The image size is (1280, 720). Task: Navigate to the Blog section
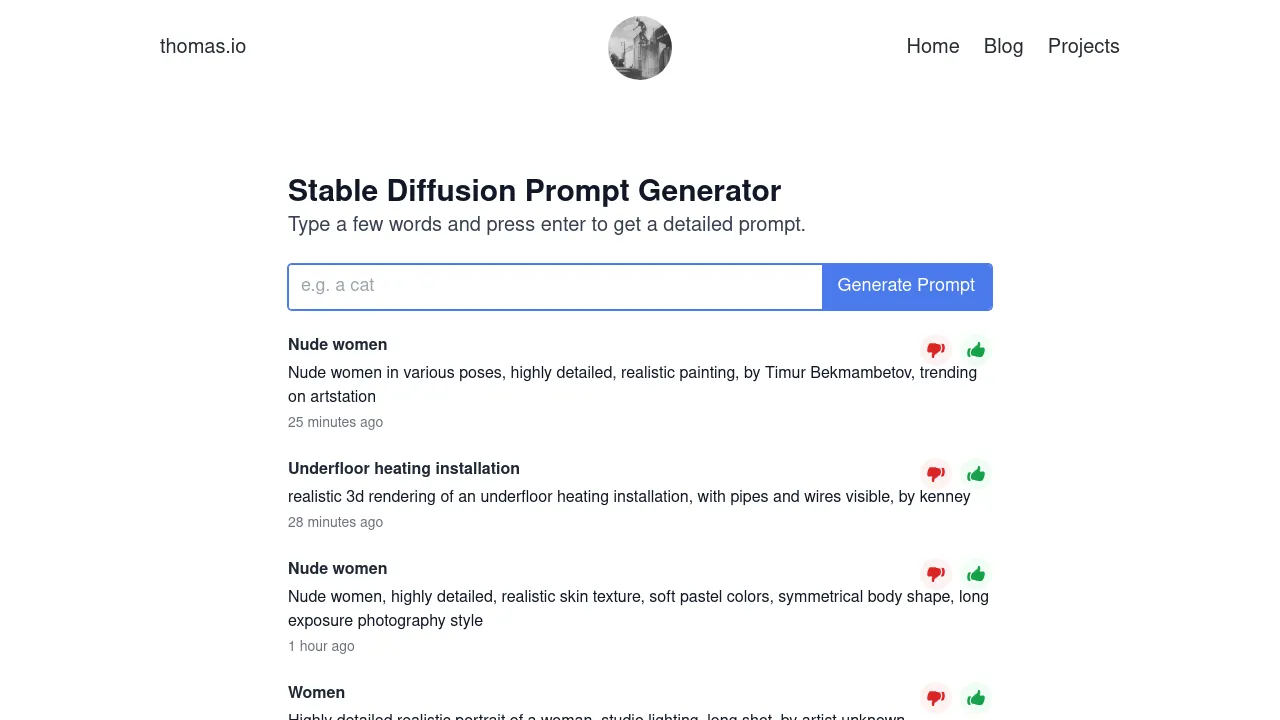coord(1003,46)
